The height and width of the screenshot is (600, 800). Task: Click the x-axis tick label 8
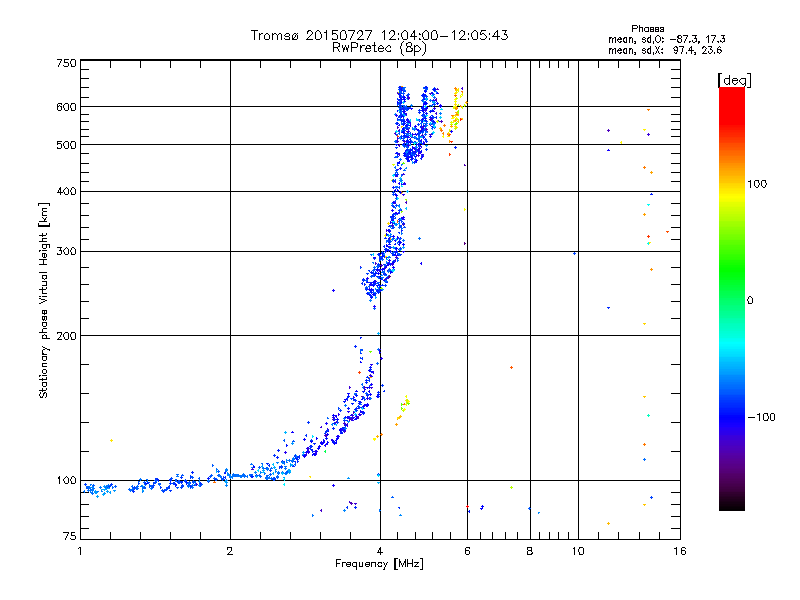530,551
